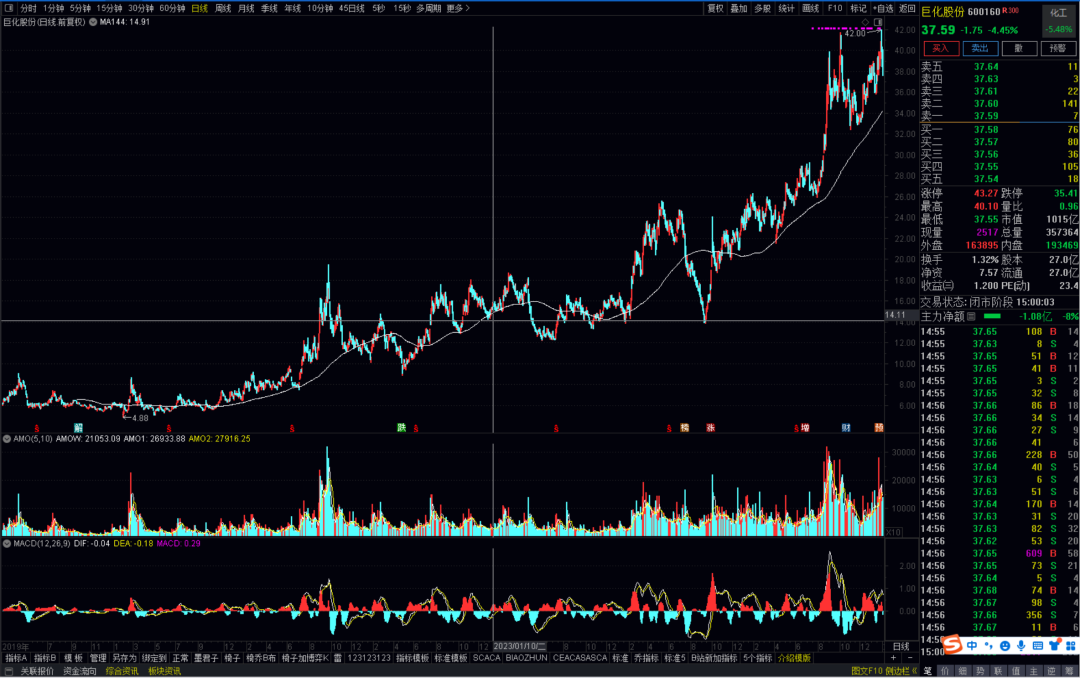
Task: Click the red R300 marker beside stock code
Action: [x=1012, y=12]
